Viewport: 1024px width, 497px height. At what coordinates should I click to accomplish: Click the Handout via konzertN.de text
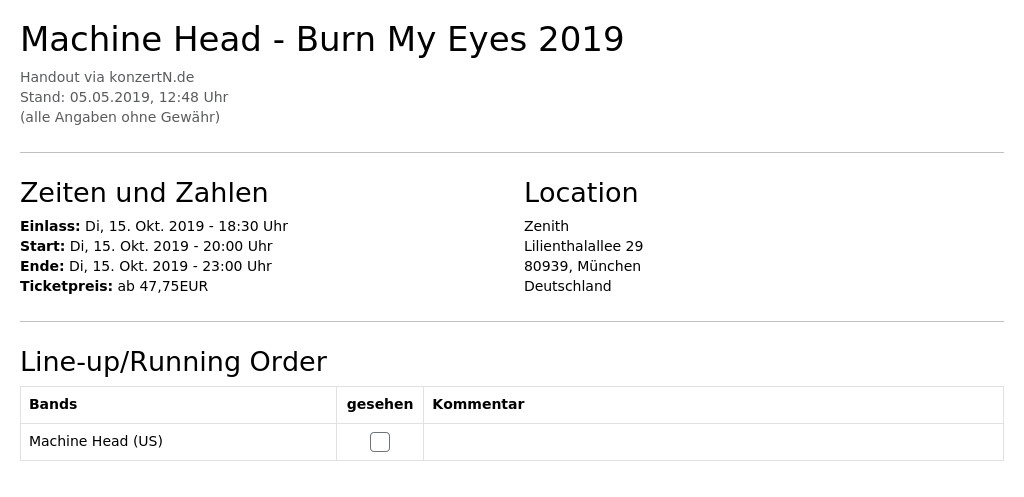click(x=107, y=77)
